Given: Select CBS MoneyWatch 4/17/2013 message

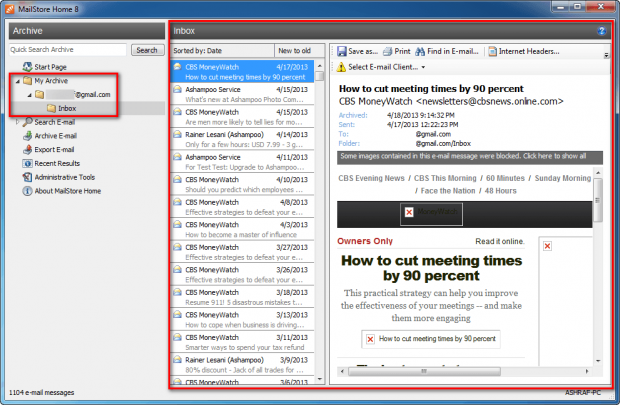Looking at the screenshot, I should [x=242, y=72].
